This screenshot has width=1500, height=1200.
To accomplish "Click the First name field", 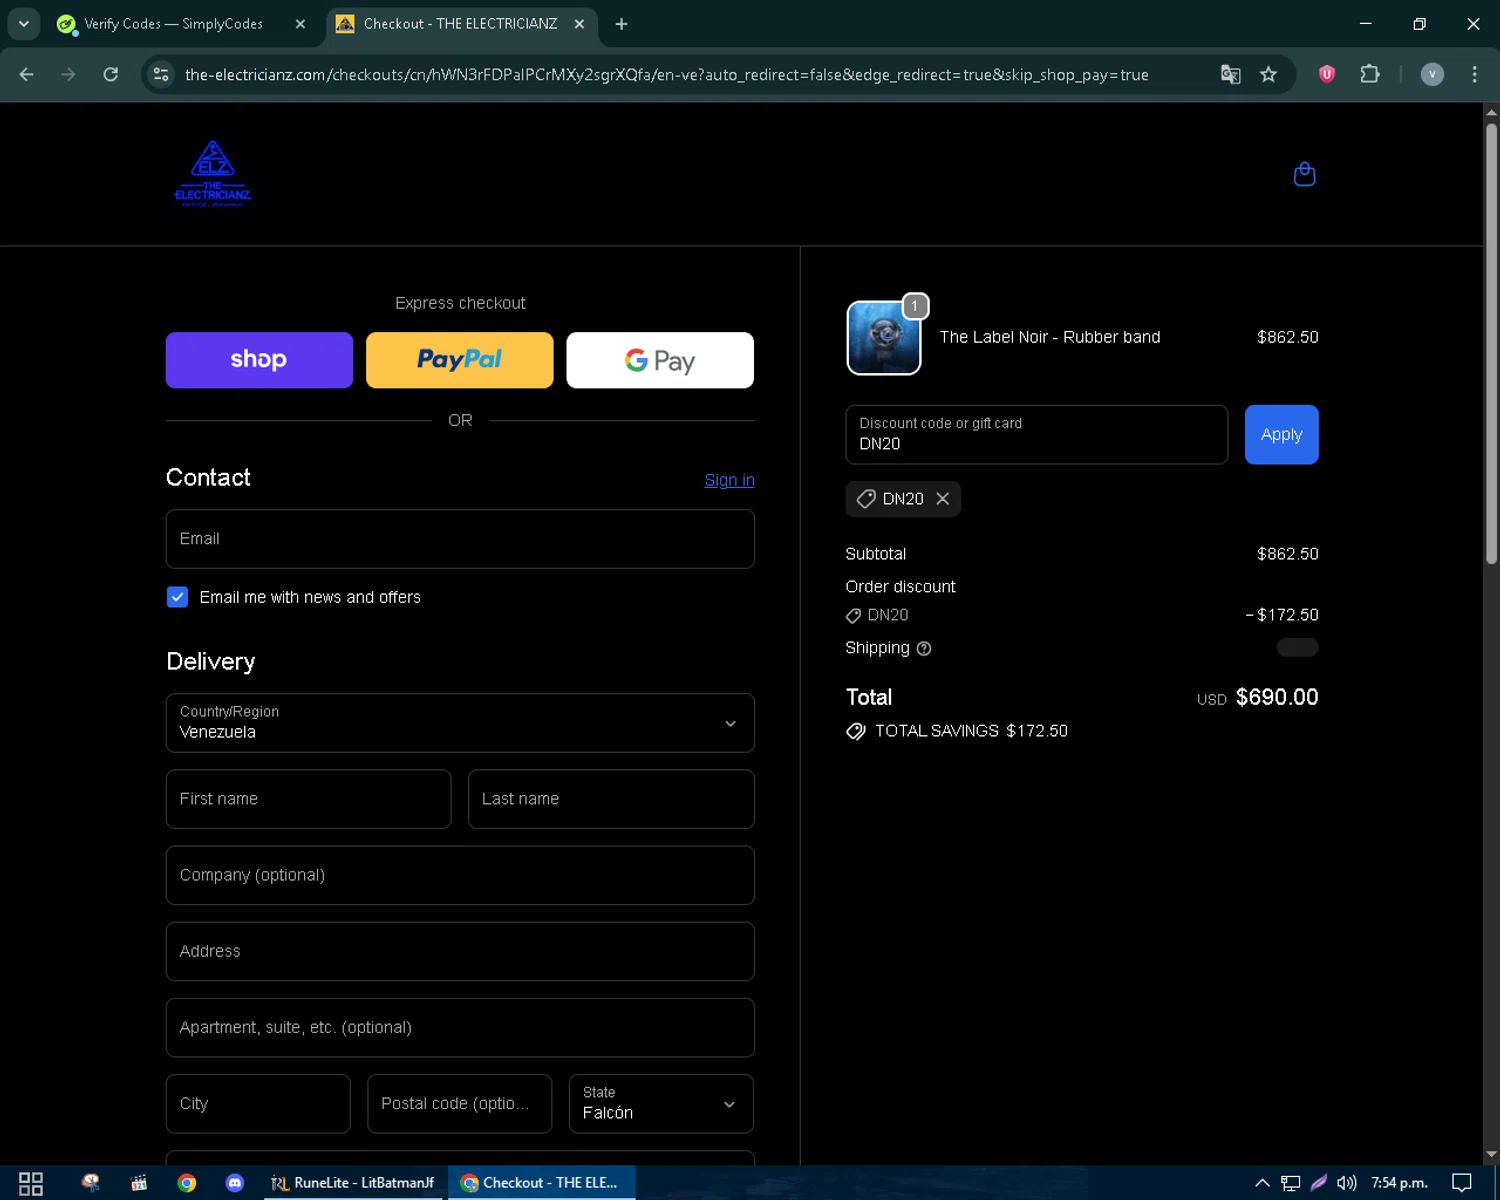I will tap(308, 799).
